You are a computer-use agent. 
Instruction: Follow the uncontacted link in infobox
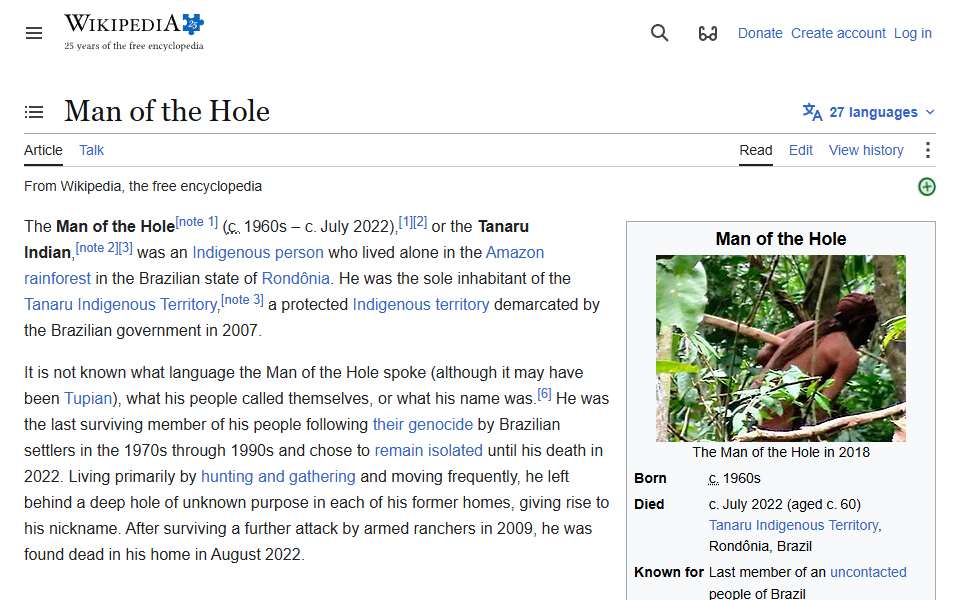868,572
